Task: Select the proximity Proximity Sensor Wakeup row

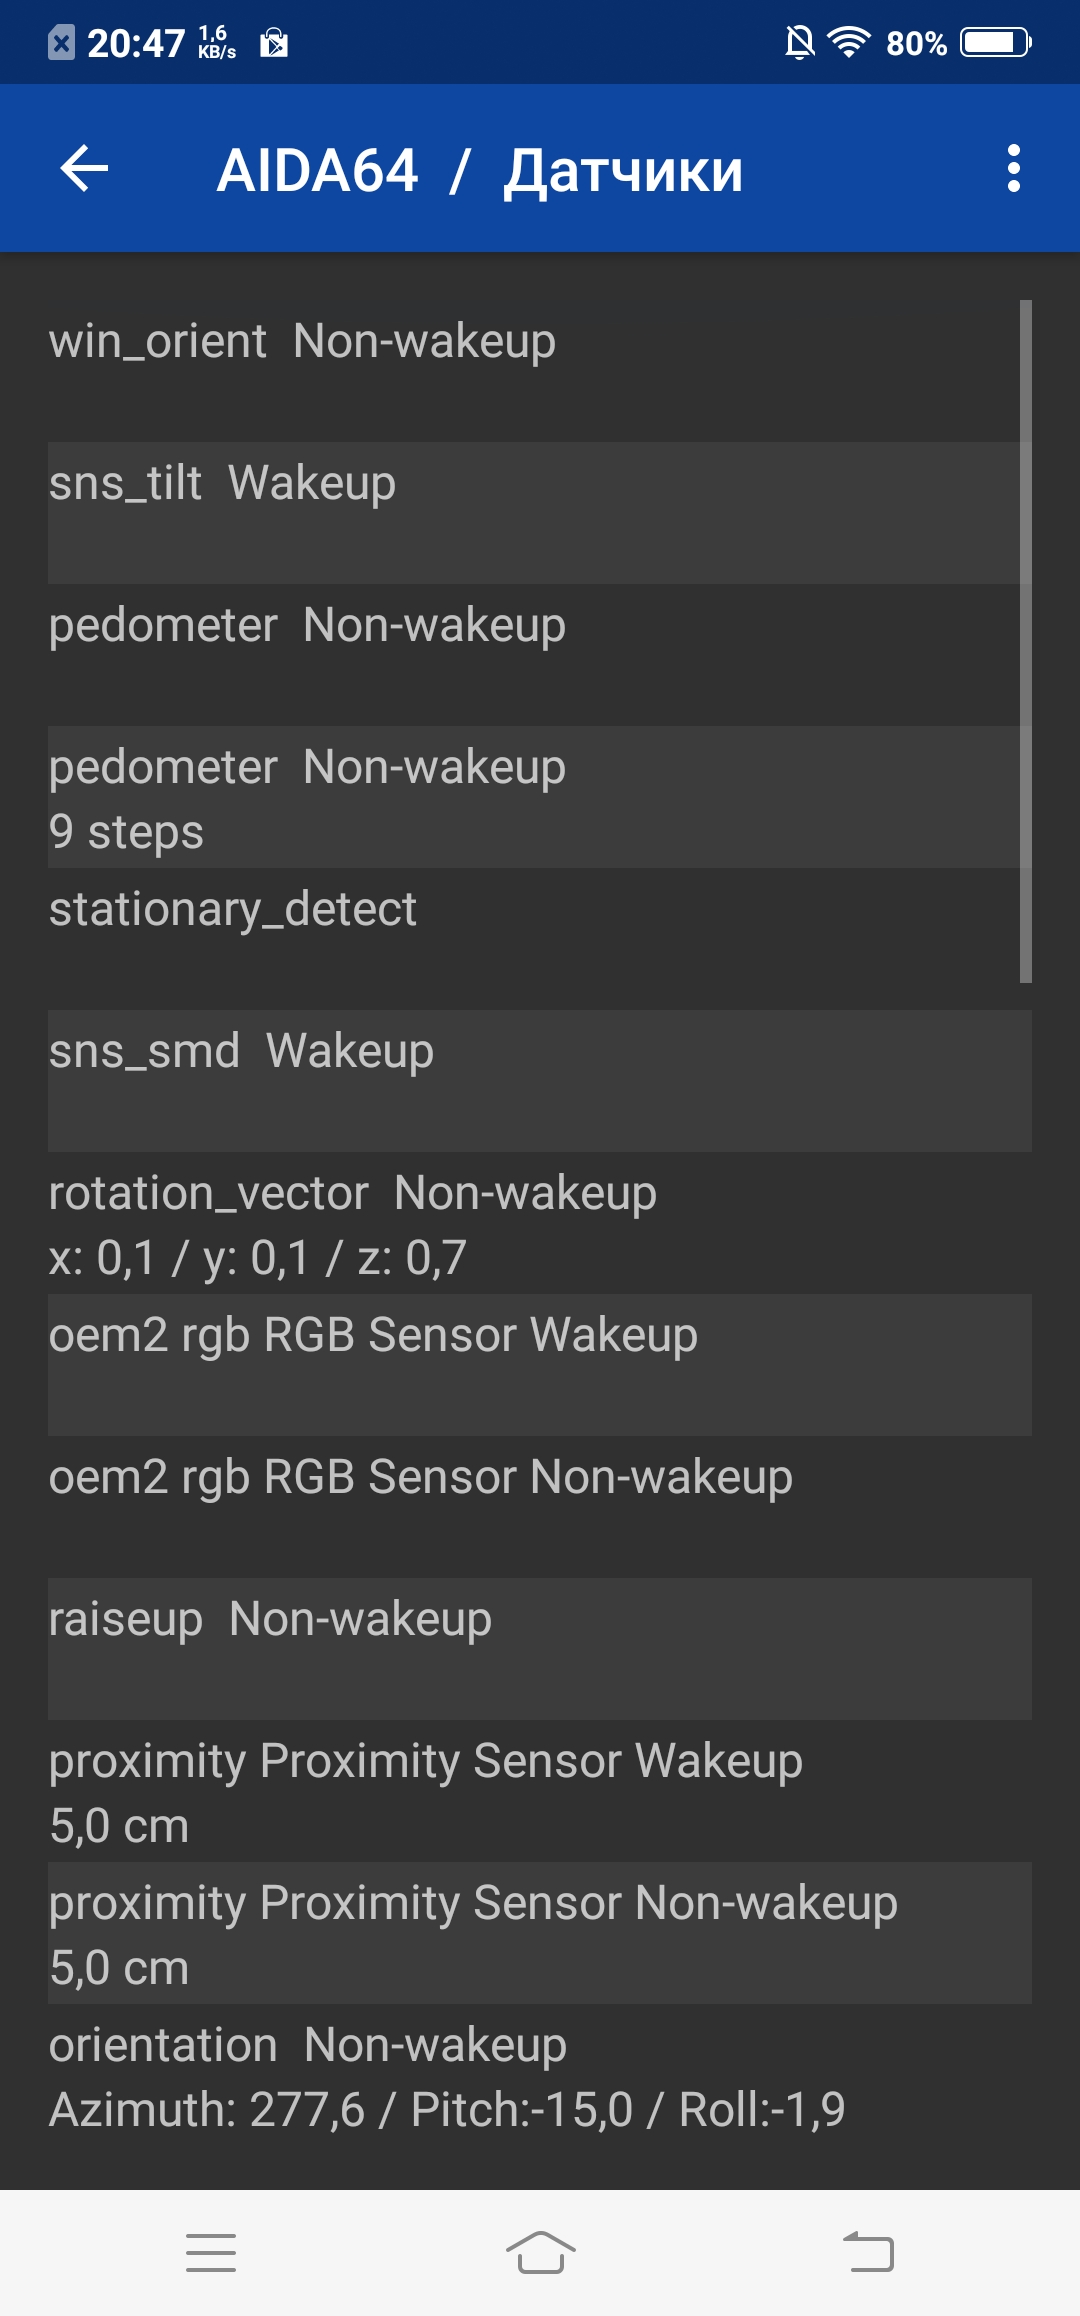Action: [x=540, y=1791]
